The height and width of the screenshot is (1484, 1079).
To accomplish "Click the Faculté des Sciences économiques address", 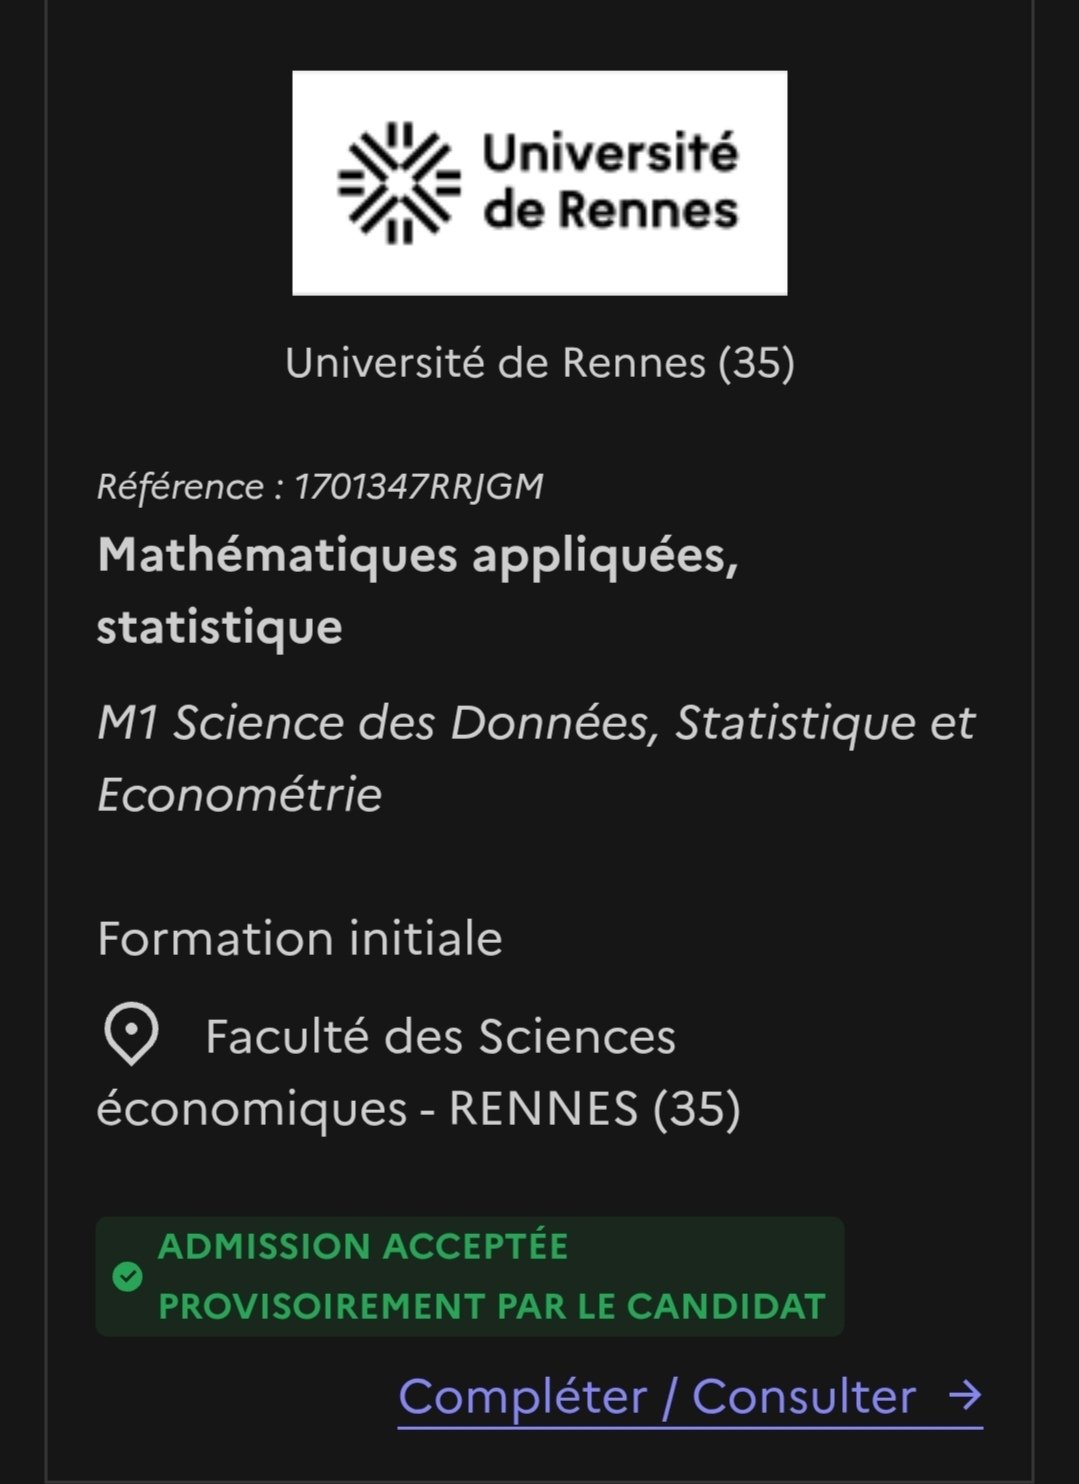I will pos(419,1072).
